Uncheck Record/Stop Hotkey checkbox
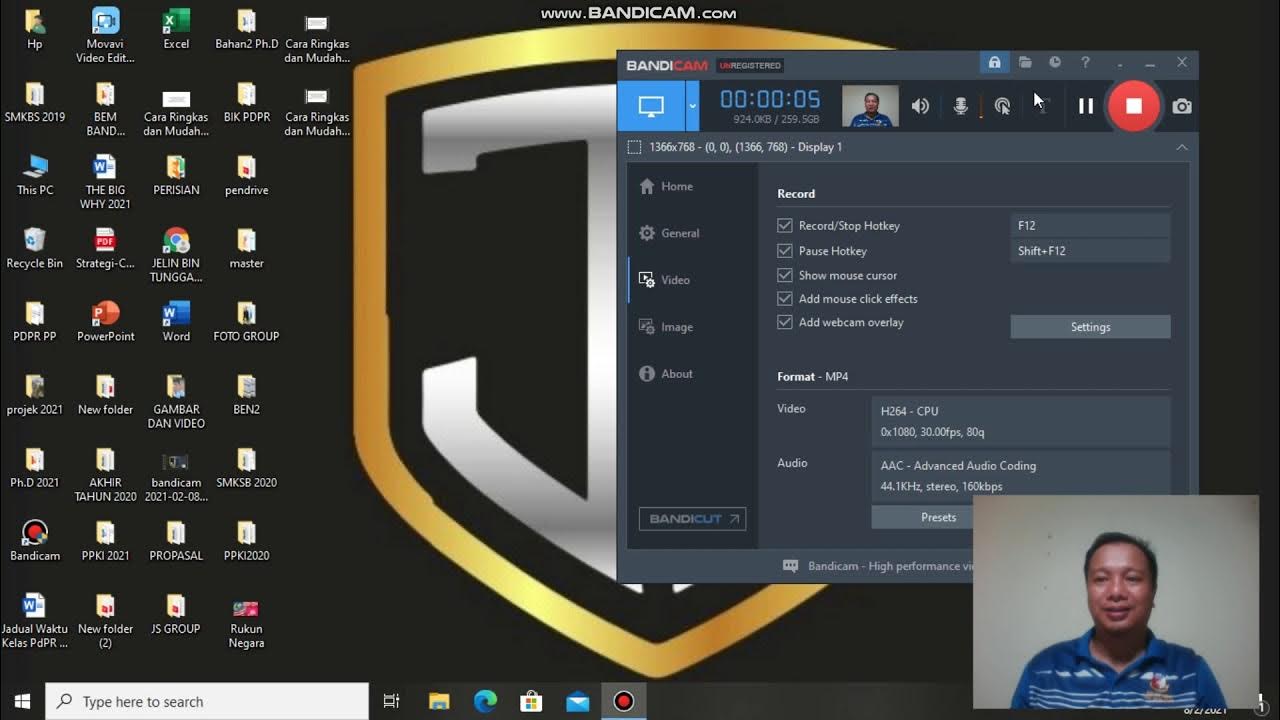Image resolution: width=1280 pixels, height=720 pixels. 785,226
